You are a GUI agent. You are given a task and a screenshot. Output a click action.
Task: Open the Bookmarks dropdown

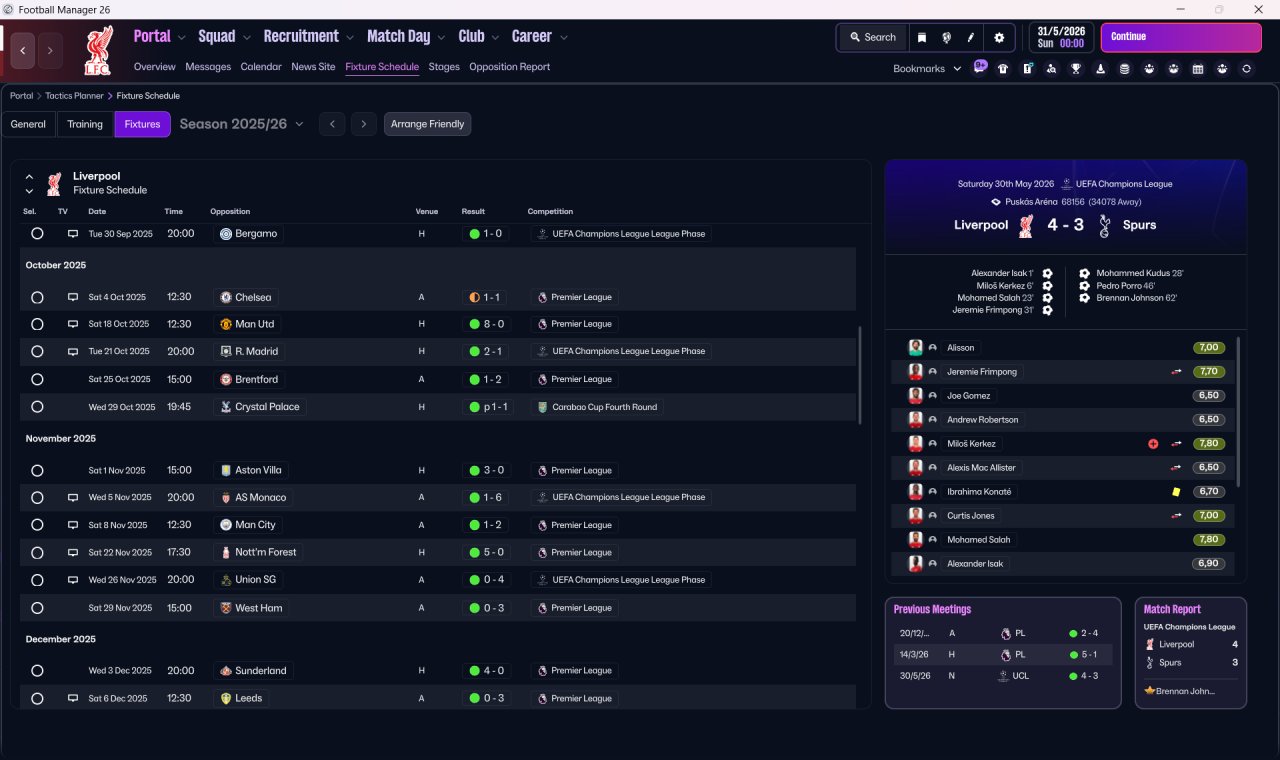click(x=927, y=69)
